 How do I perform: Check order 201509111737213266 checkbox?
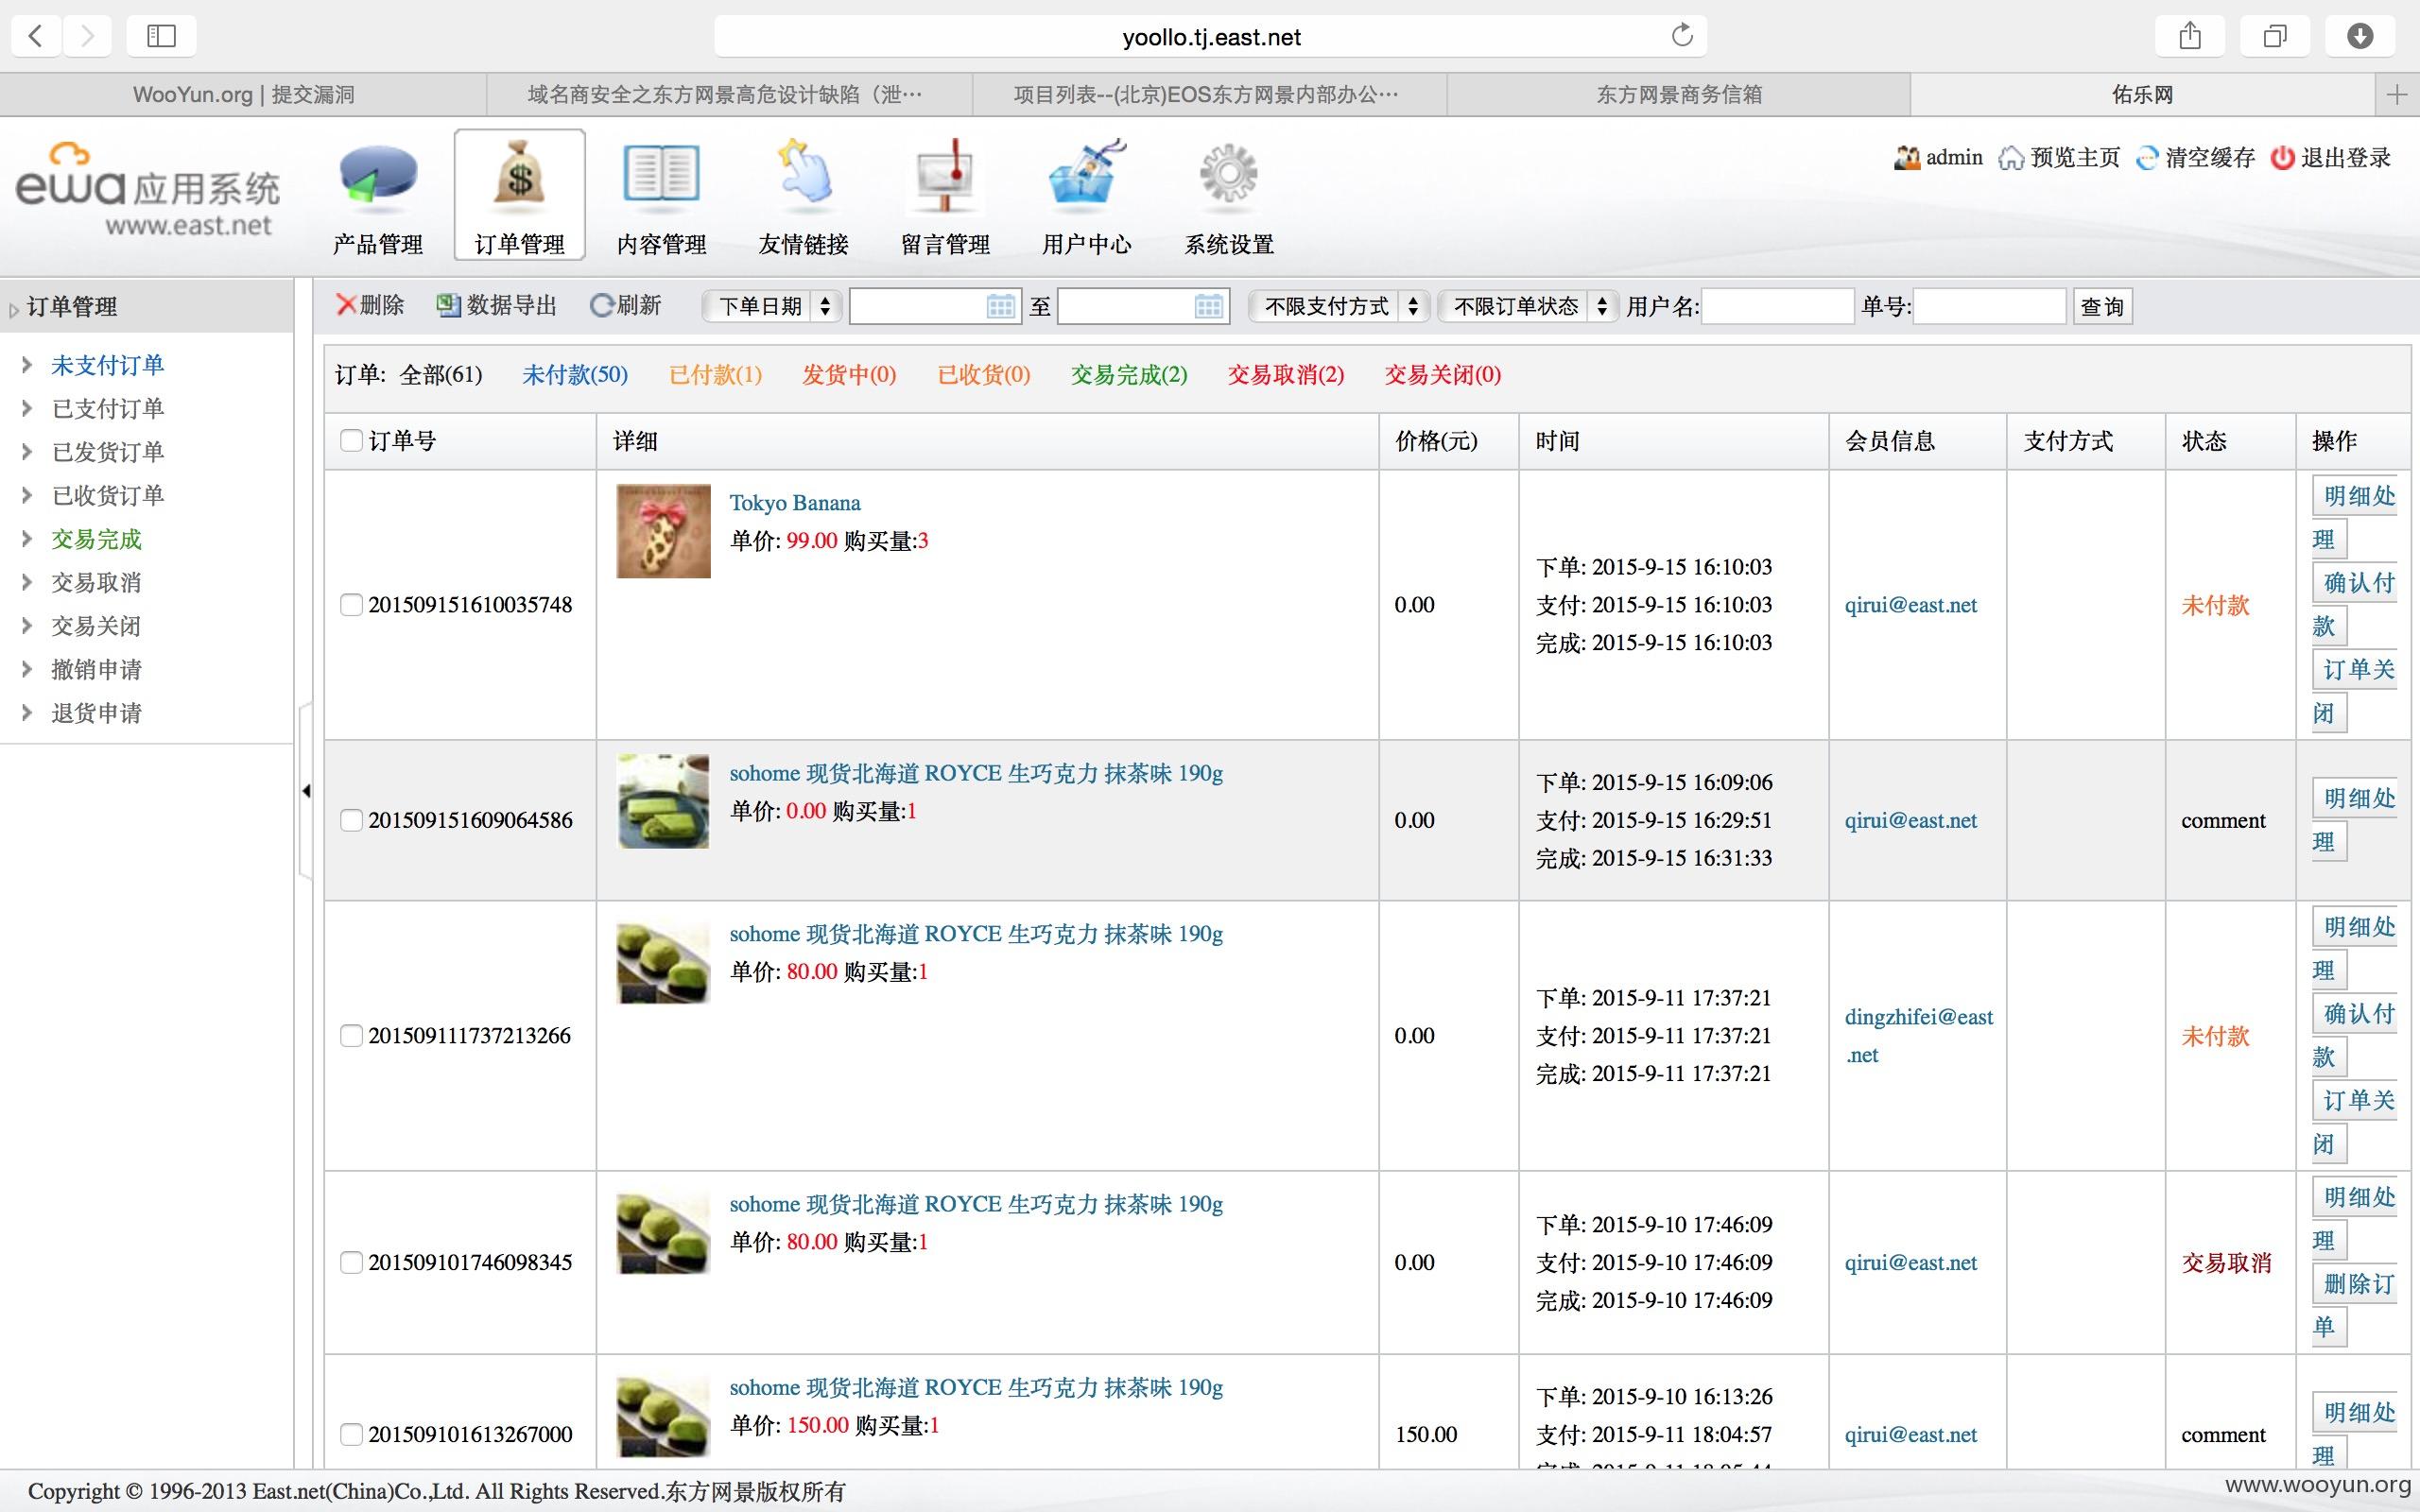point(351,1036)
